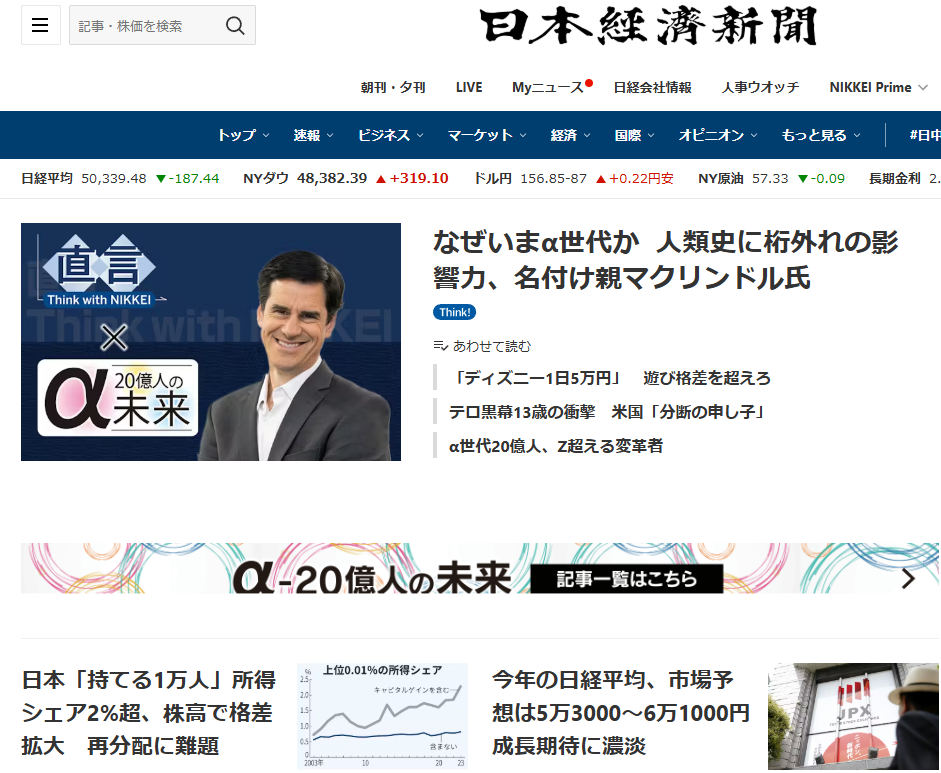Open the hamburger menu
The width and height of the screenshot is (941, 773).
coord(40,25)
